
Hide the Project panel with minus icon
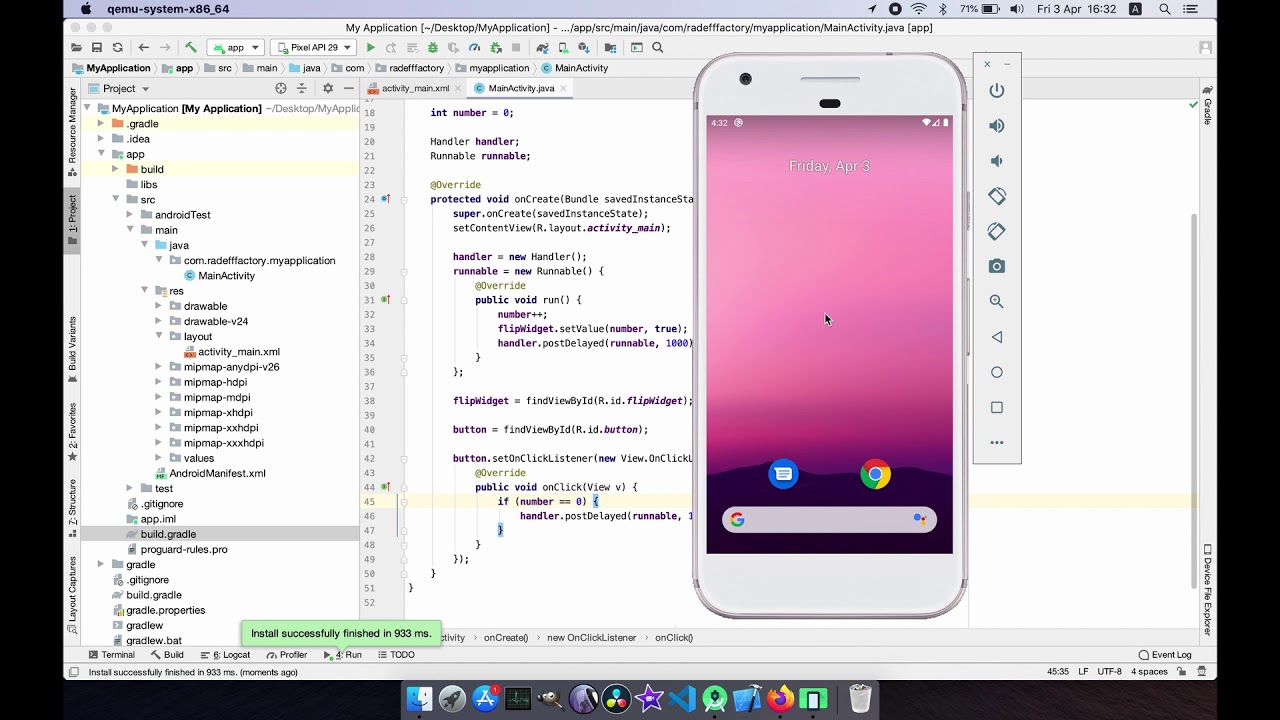[x=347, y=88]
